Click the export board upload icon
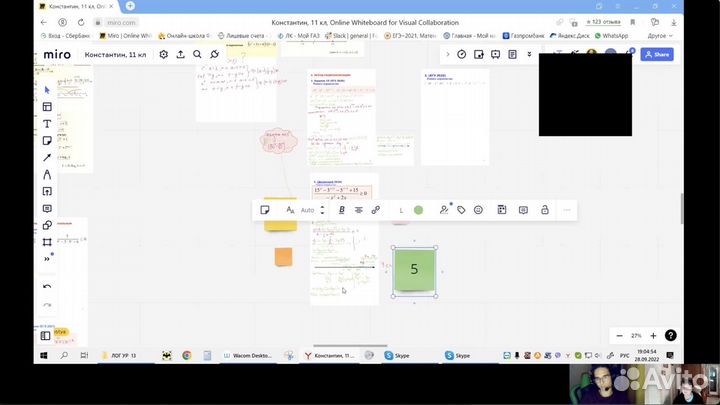720x405 pixels. click(x=180, y=55)
